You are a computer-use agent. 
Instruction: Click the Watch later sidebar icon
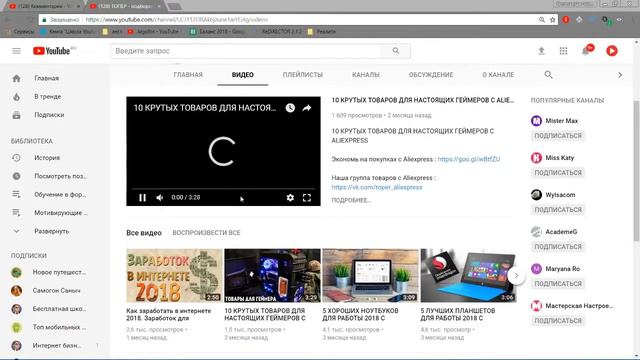(x=16, y=176)
